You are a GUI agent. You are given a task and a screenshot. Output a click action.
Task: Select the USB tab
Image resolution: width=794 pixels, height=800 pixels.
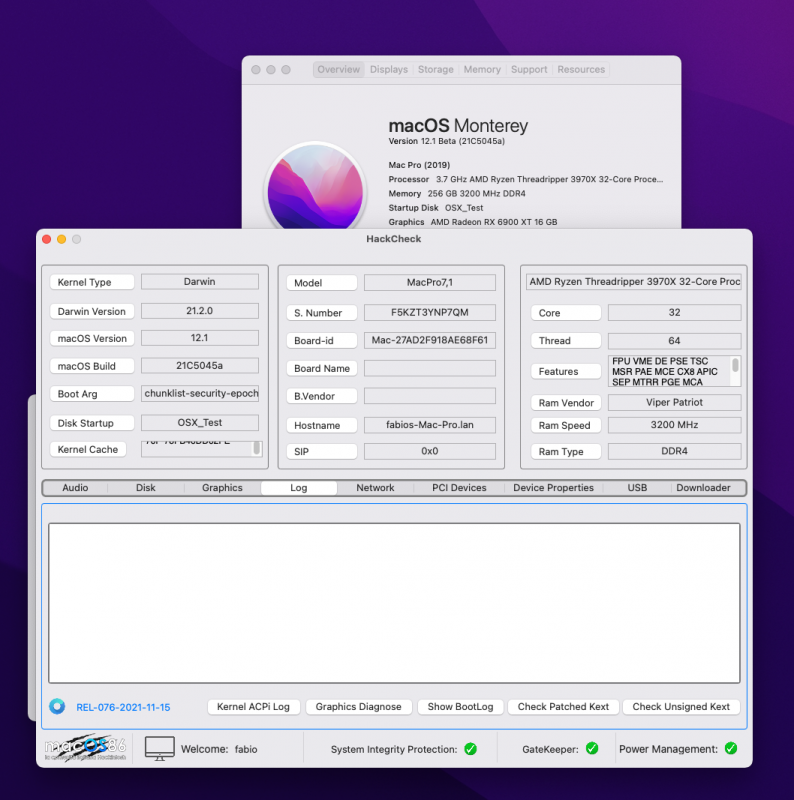point(637,488)
